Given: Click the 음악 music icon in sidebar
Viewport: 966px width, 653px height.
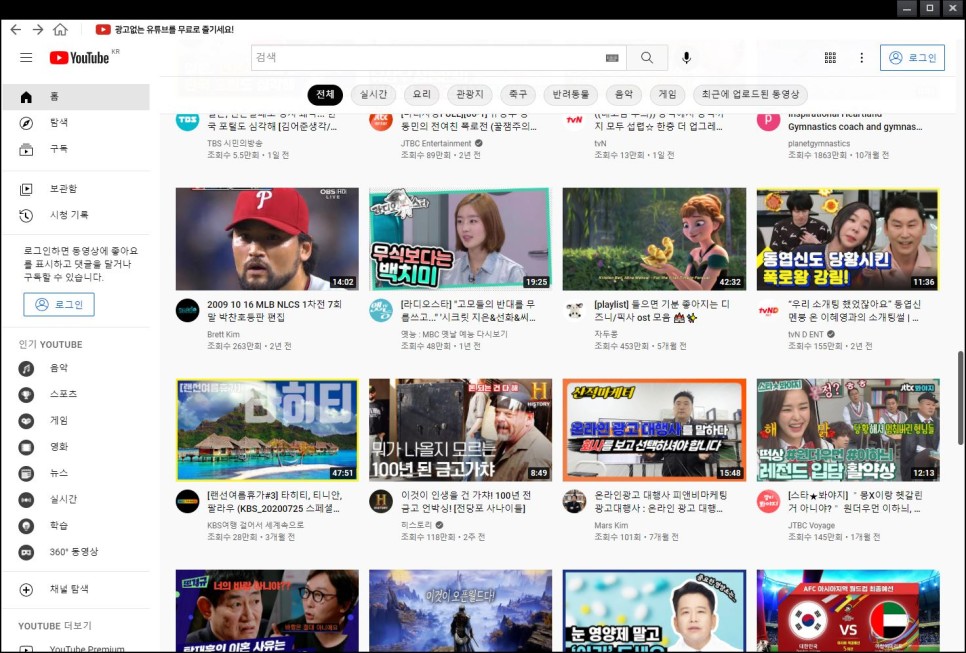Looking at the screenshot, I should click(26, 368).
